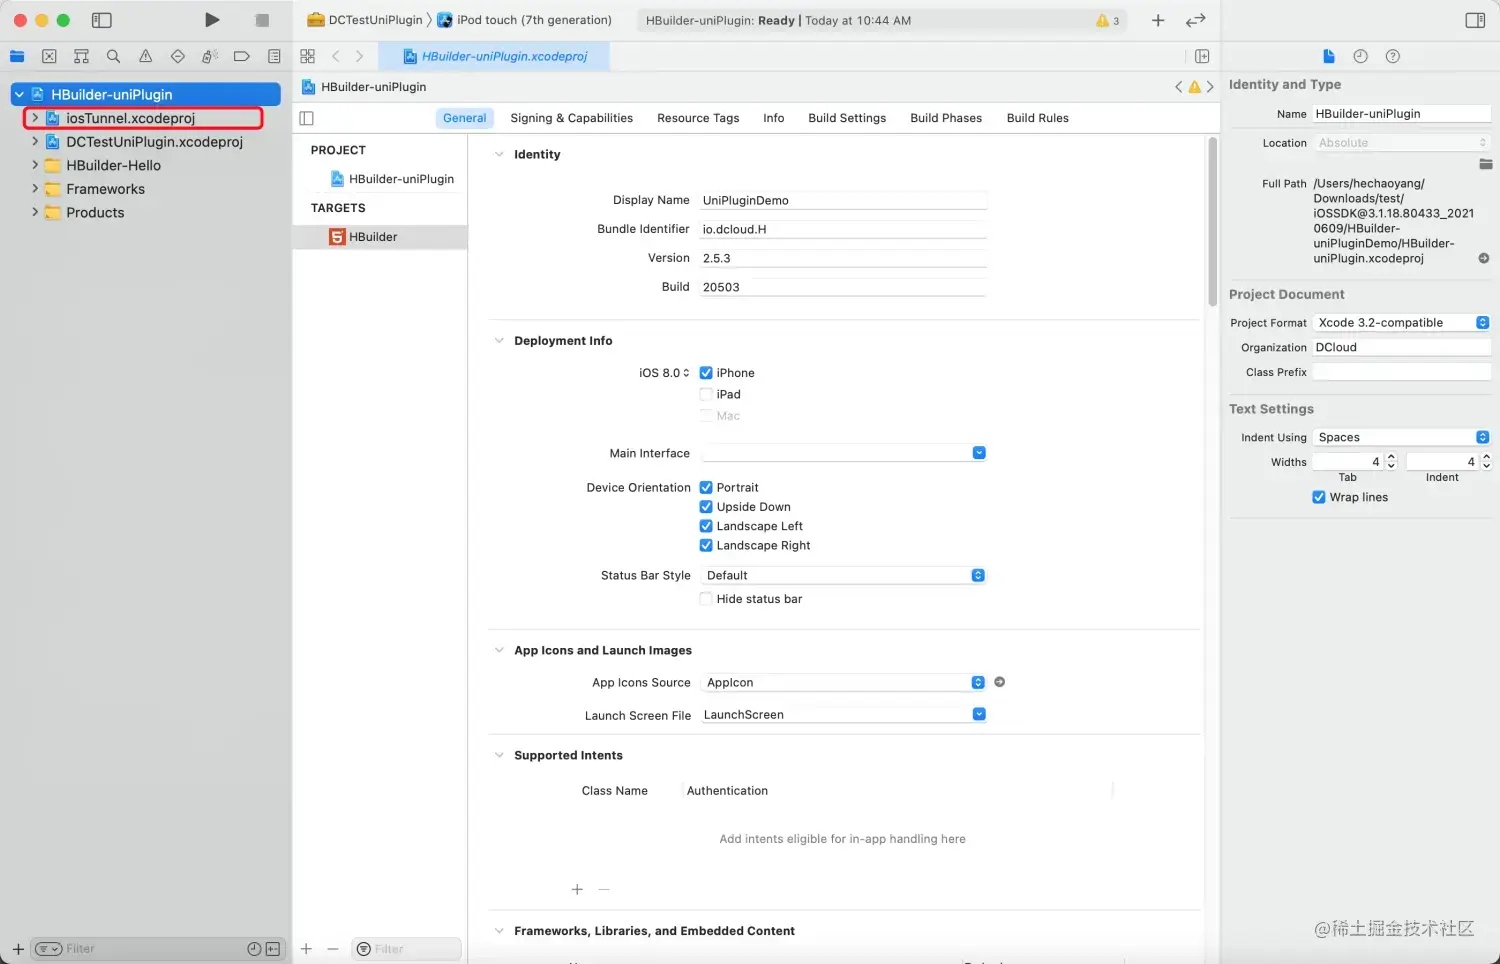Reveal the full path in Finder arrow
The height and width of the screenshot is (964, 1500).
[x=1483, y=258]
